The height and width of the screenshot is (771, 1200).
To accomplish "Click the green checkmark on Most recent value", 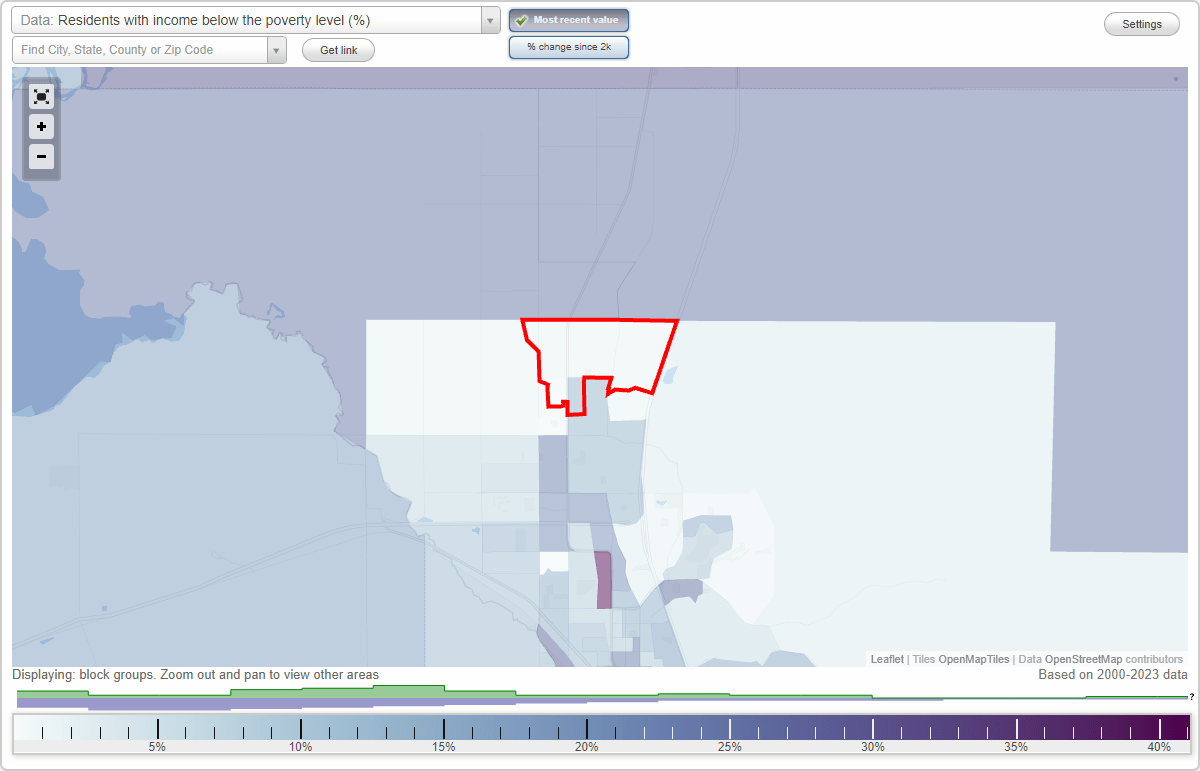I will click(x=520, y=19).
